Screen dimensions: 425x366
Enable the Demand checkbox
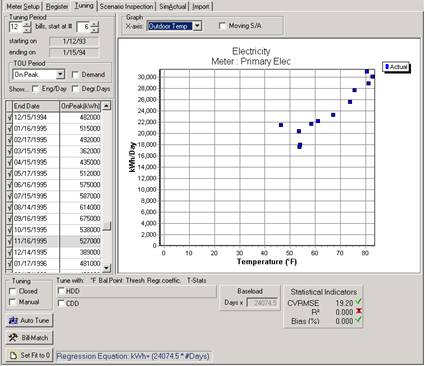pyautogui.click(x=75, y=75)
